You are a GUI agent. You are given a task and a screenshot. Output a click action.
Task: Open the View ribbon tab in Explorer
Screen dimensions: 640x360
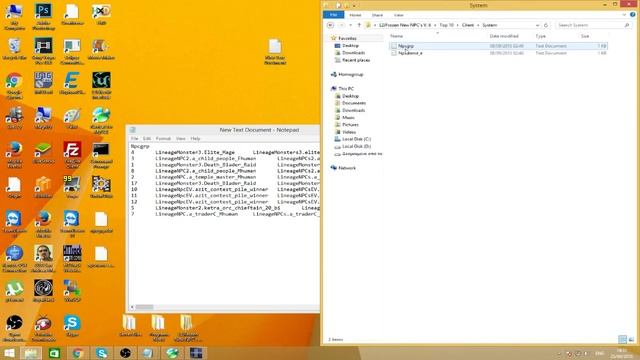[x=398, y=15]
